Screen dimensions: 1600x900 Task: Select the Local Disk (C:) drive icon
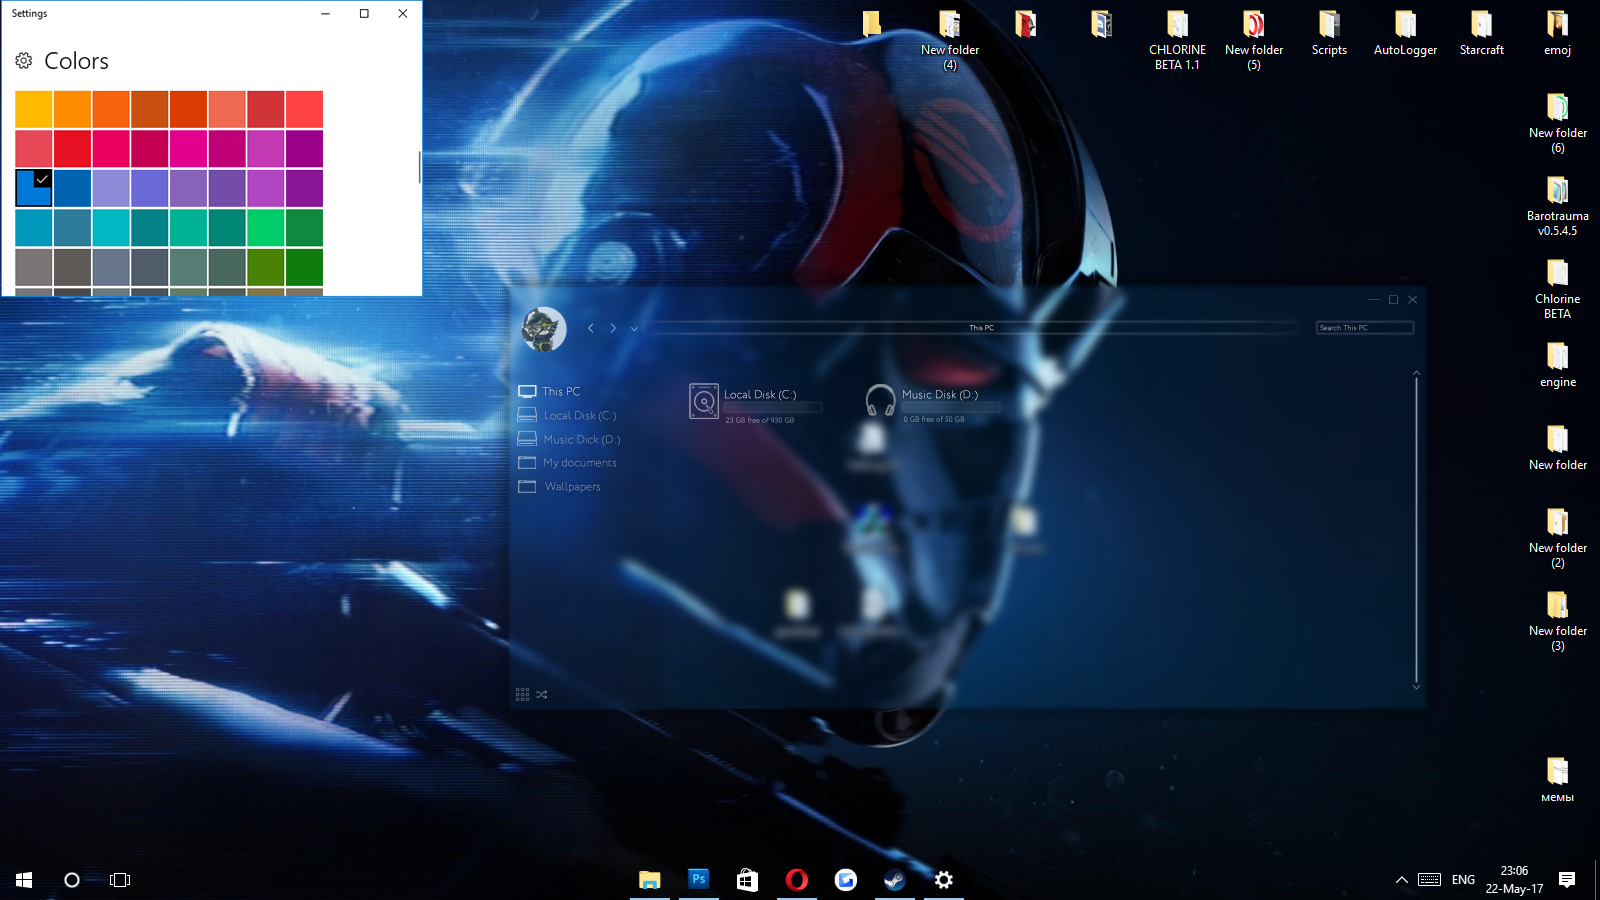704,401
